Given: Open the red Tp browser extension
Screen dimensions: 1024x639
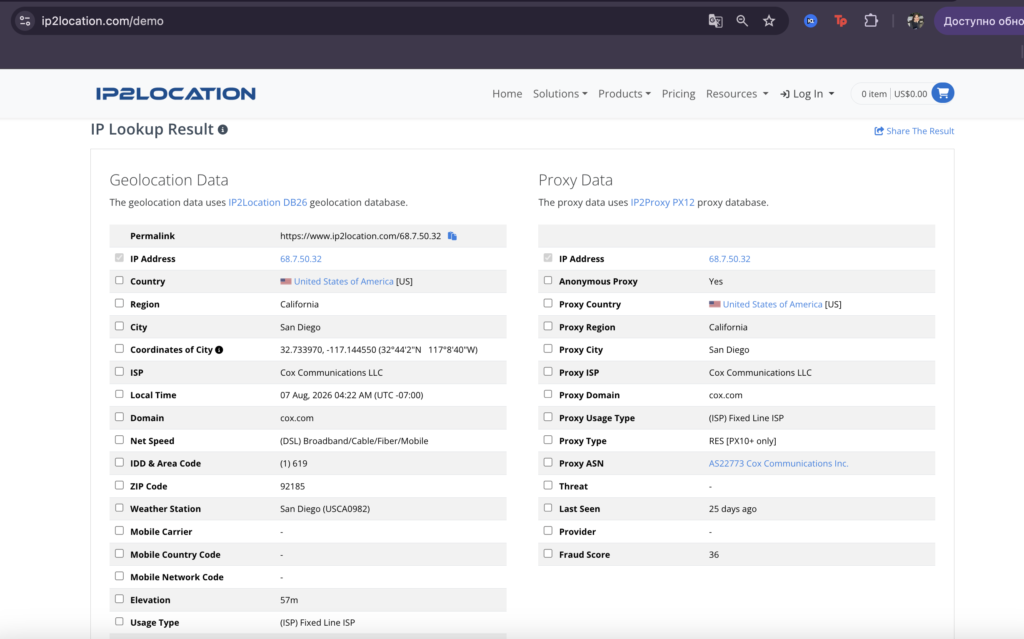Looking at the screenshot, I should pyautogui.click(x=840, y=21).
